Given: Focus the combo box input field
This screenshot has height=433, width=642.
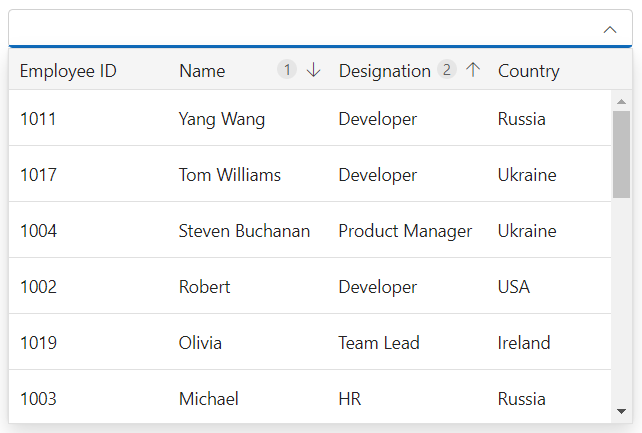Looking at the screenshot, I should point(300,30).
